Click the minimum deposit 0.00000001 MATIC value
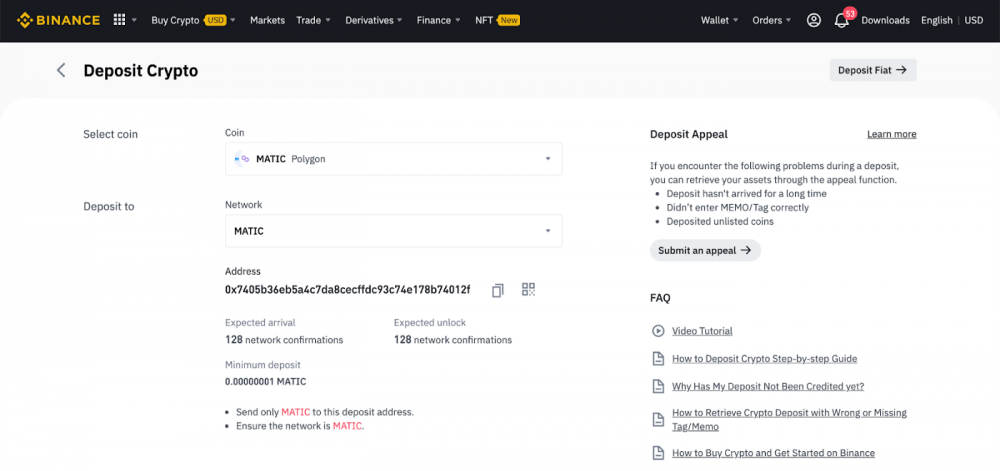The width and height of the screenshot is (1000, 471). click(265, 382)
